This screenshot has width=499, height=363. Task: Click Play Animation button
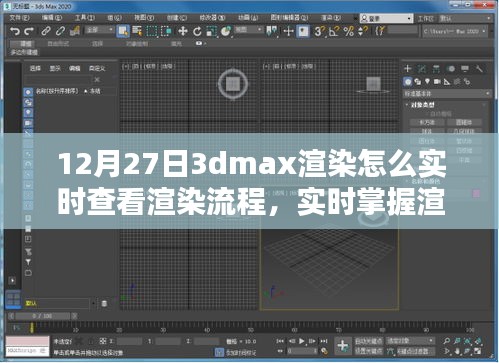[302, 341]
